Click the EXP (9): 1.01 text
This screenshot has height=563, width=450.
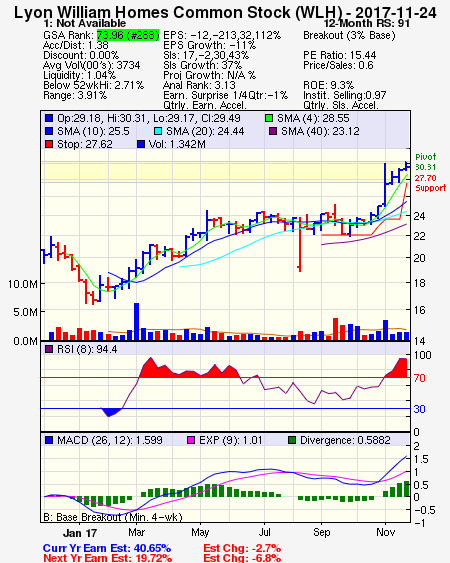tap(231, 440)
